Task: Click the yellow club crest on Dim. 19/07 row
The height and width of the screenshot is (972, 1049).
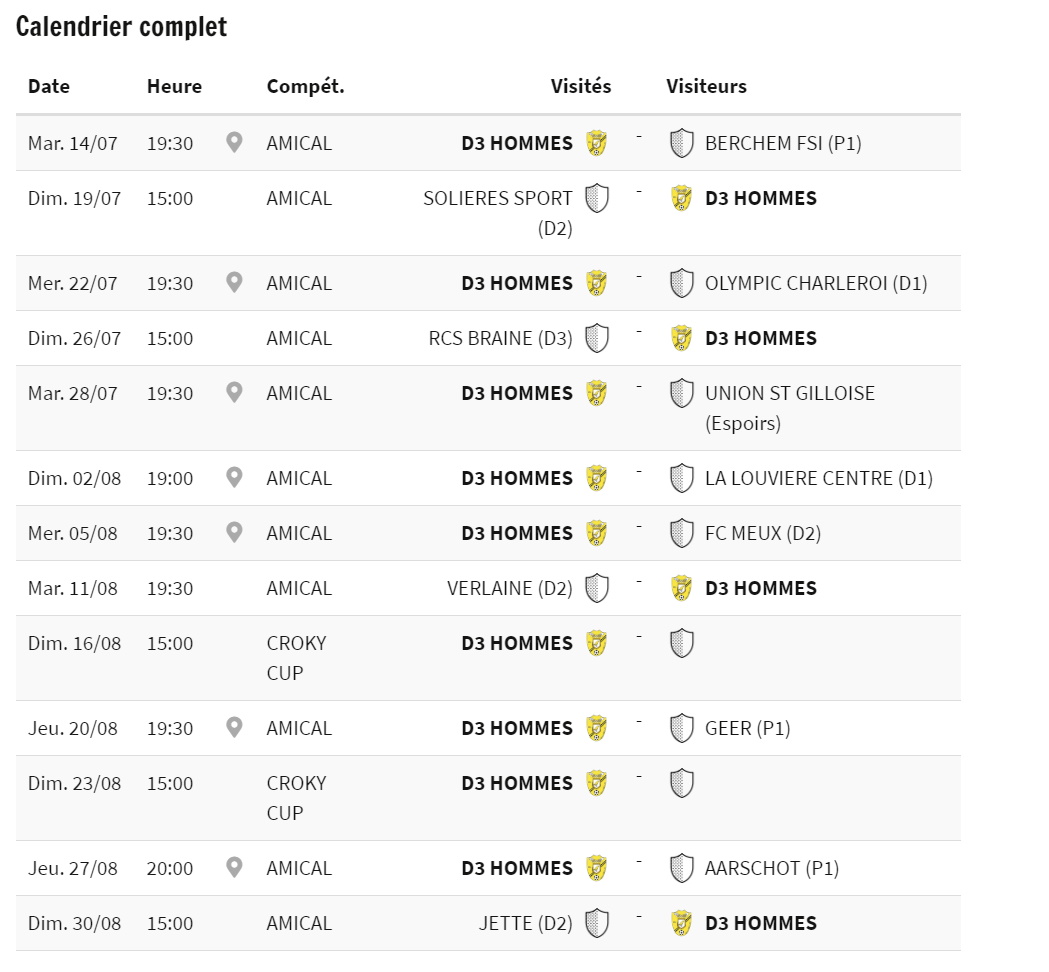Action: coord(681,198)
